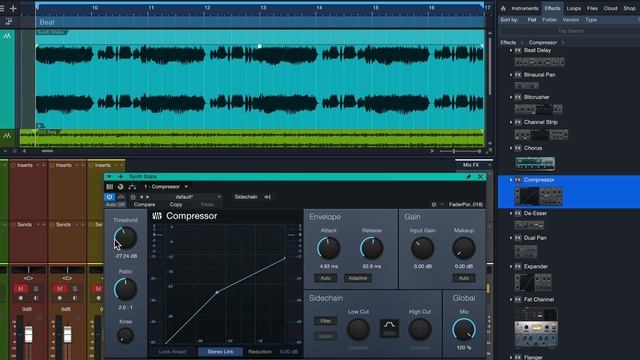Click the Global Mix knob
Screen dimensions: 640x360
tap(464, 329)
